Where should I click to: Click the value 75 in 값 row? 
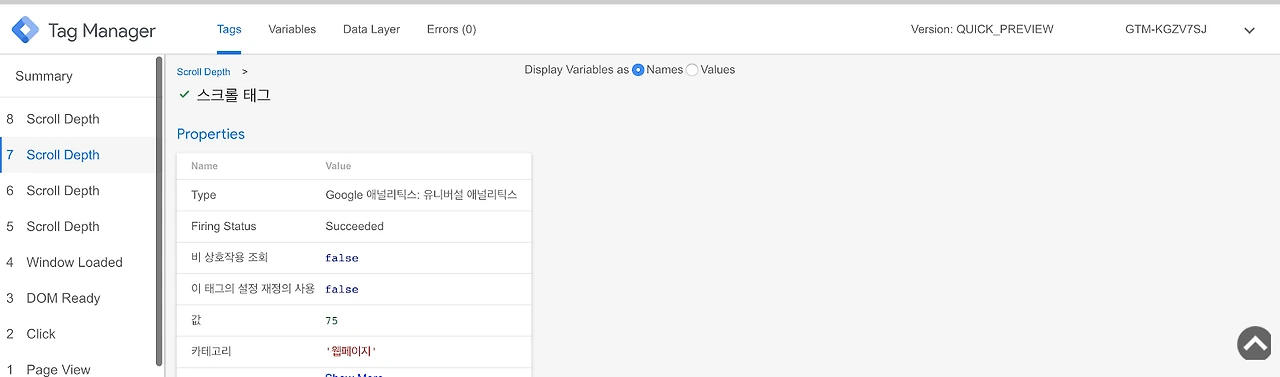point(331,321)
